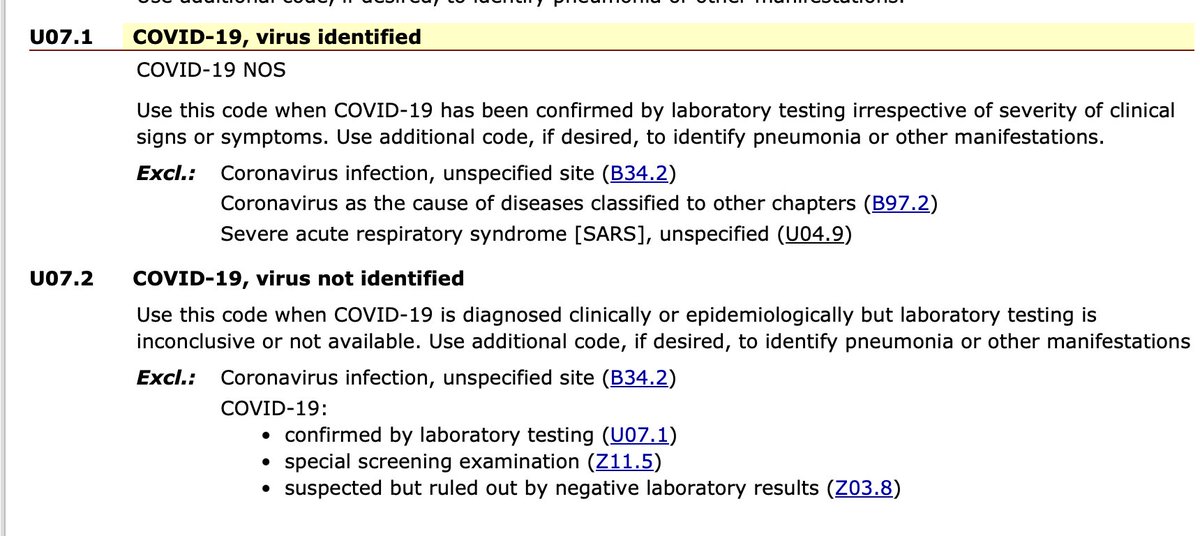Click the U07.1 code label in left margin
1200x536 pixels.
tap(62, 38)
